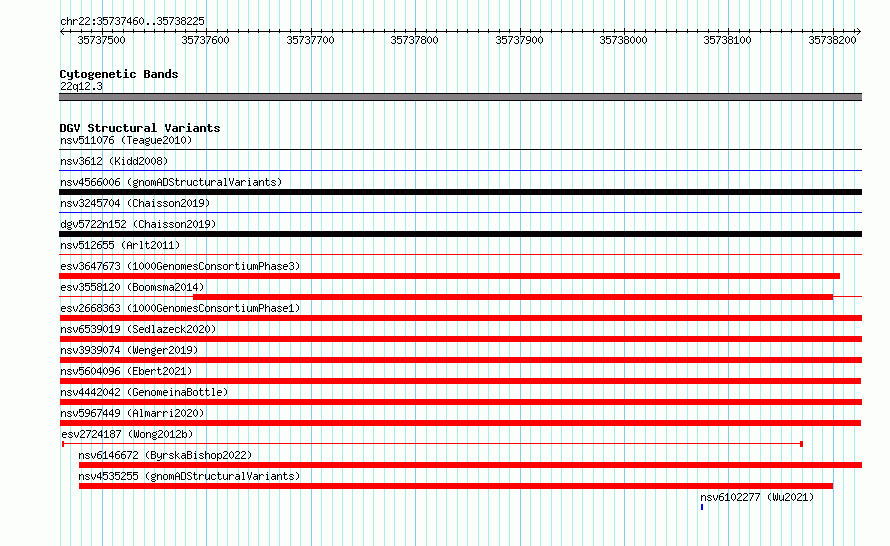Open the DGV Structural Variants track title
The width and height of the screenshot is (890, 546).
tap(140, 128)
